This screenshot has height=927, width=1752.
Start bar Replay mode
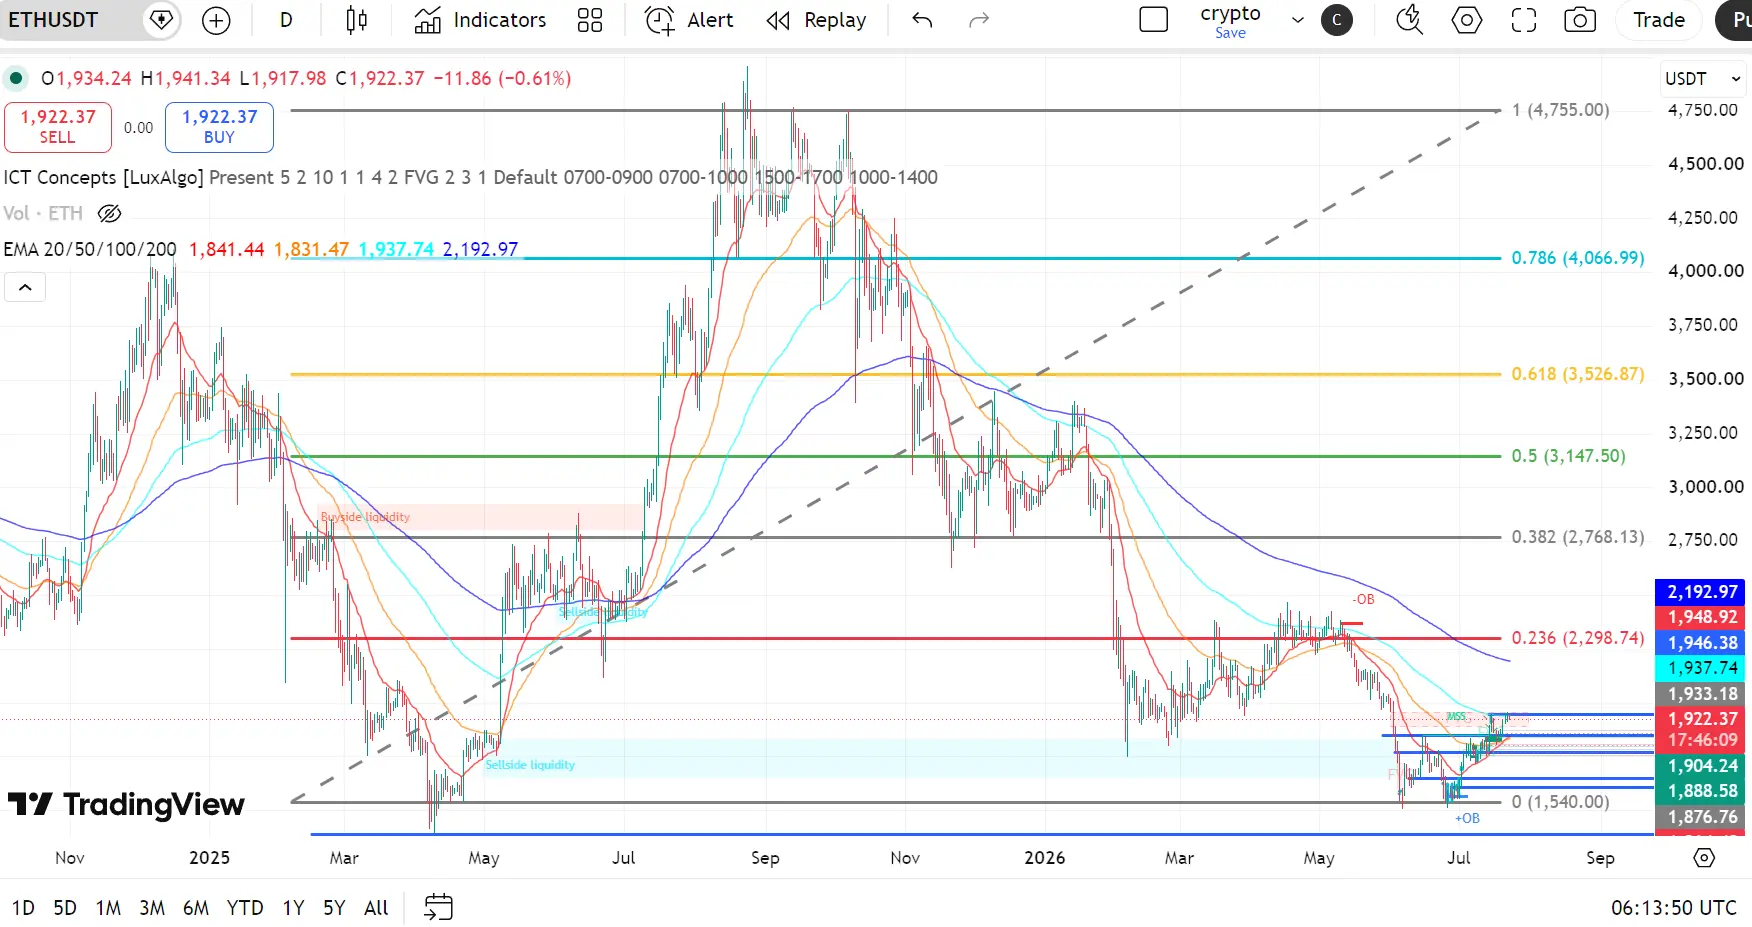[x=817, y=20]
